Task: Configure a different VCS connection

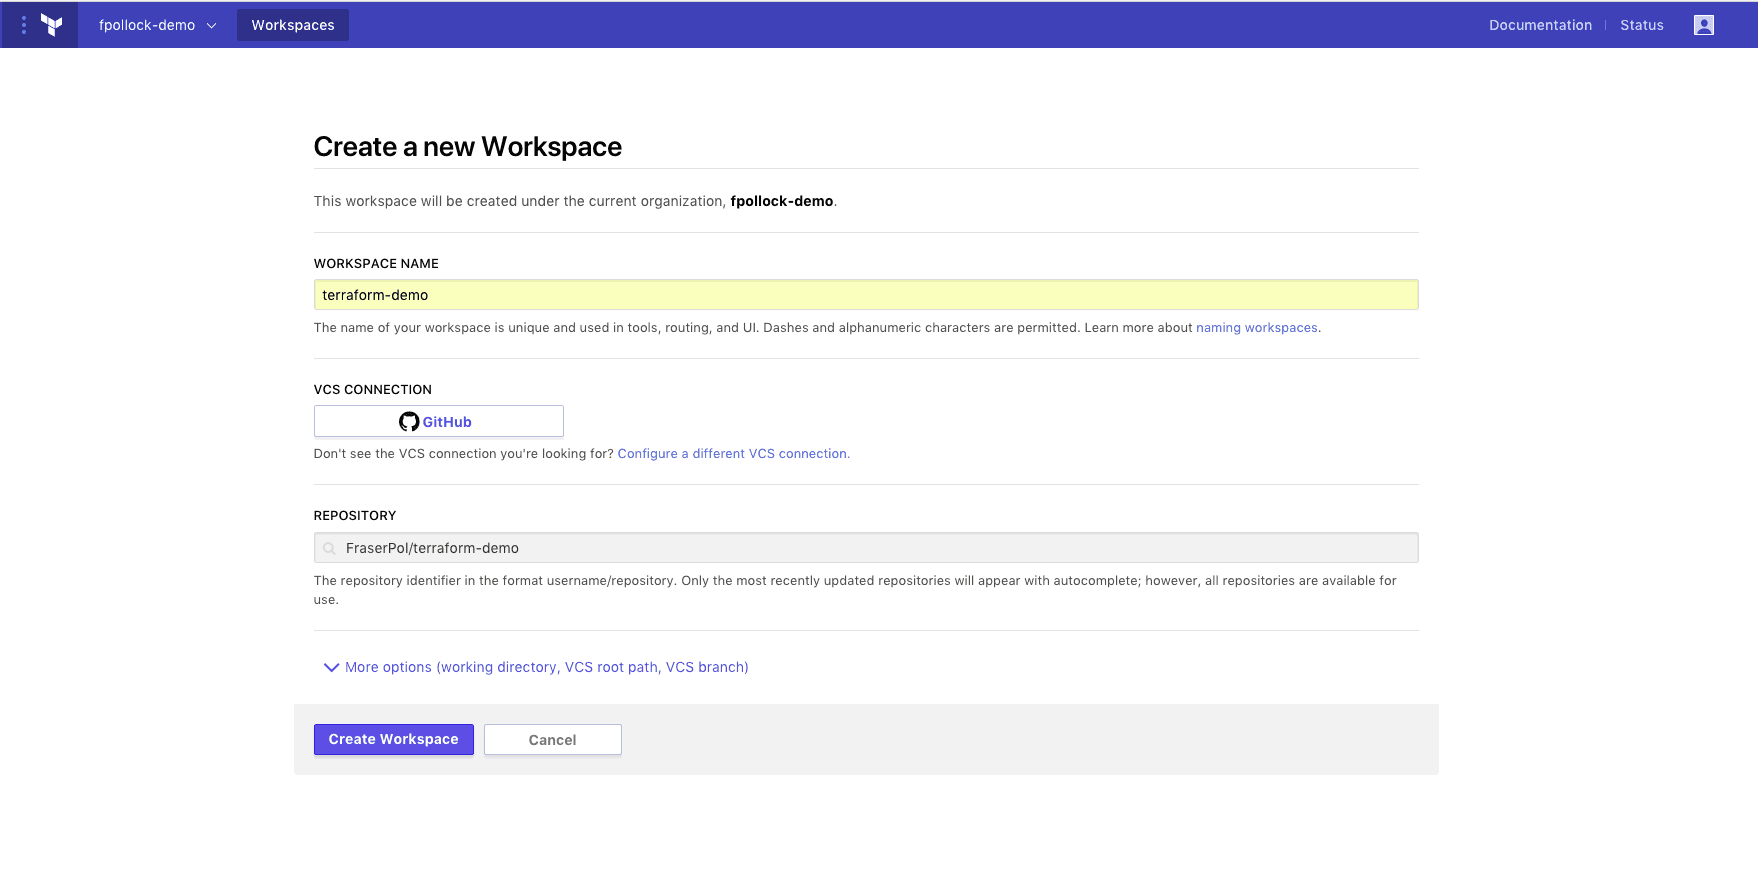Action: click(x=732, y=454)
